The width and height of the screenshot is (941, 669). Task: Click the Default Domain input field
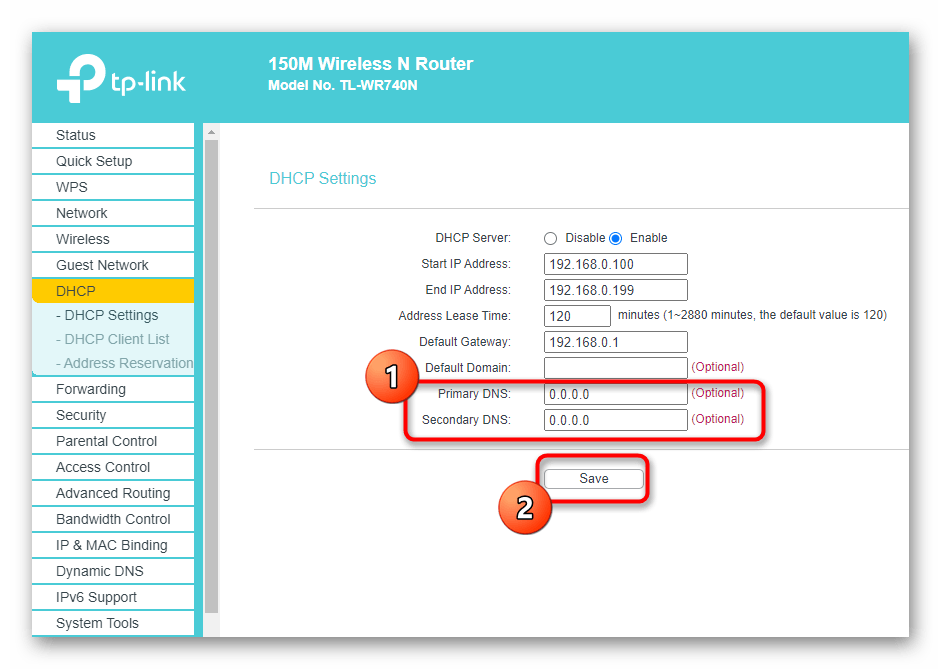(x=616, y=368)
